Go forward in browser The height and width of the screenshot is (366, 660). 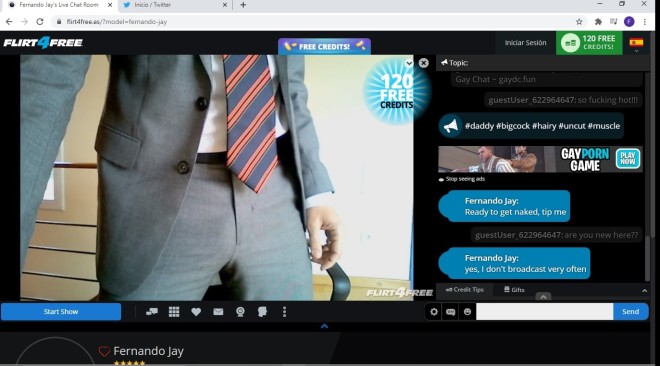24,21
